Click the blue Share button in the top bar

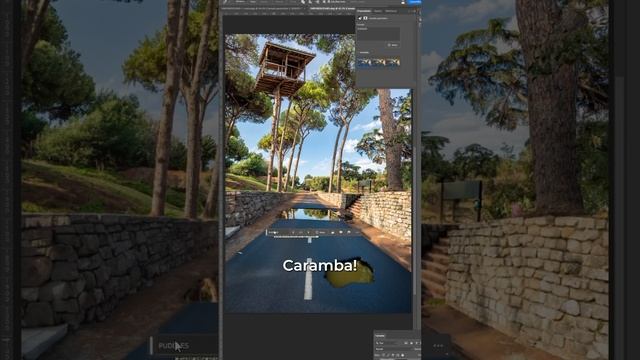(414, 2)
